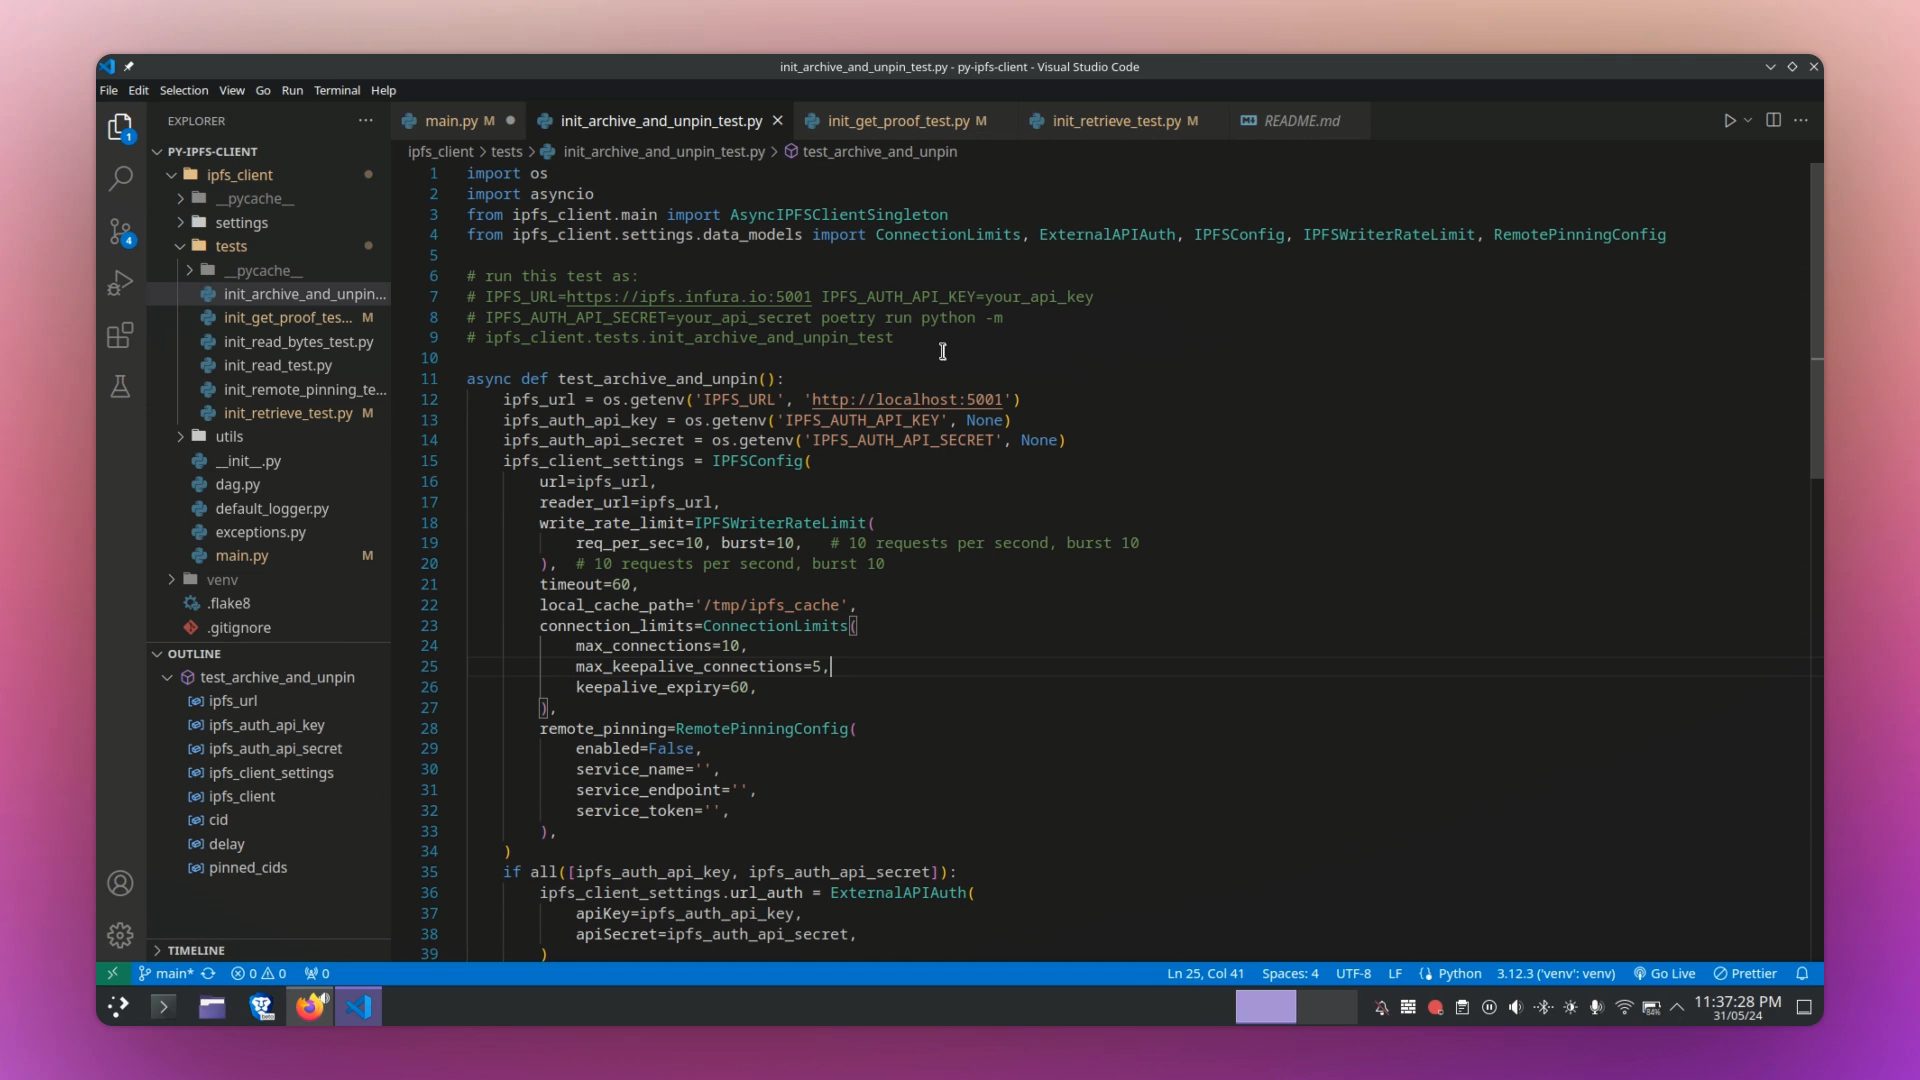1920x1080 pixels.
Task: Change indentation via Spaces: 4
Action: [1290, 973]
